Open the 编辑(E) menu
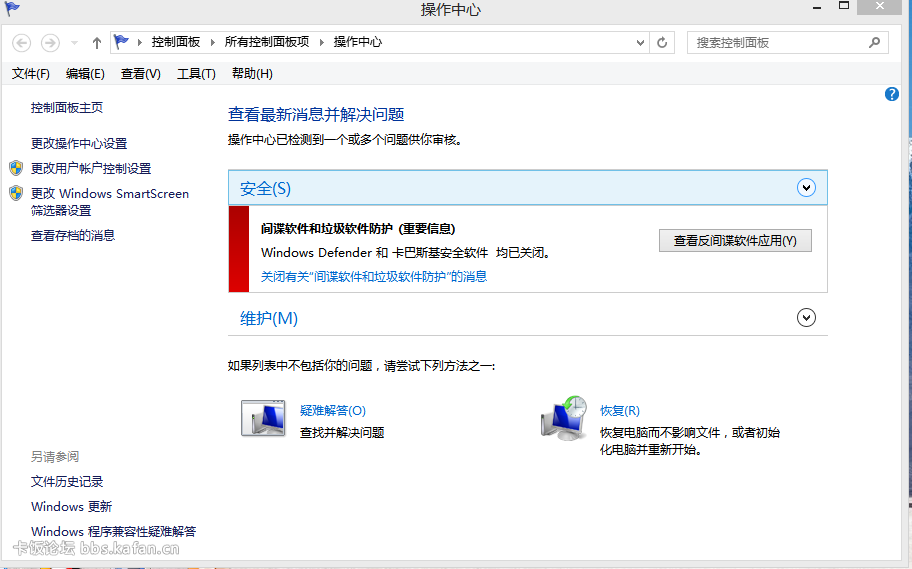The image size is (912, 569). point(85,74)
